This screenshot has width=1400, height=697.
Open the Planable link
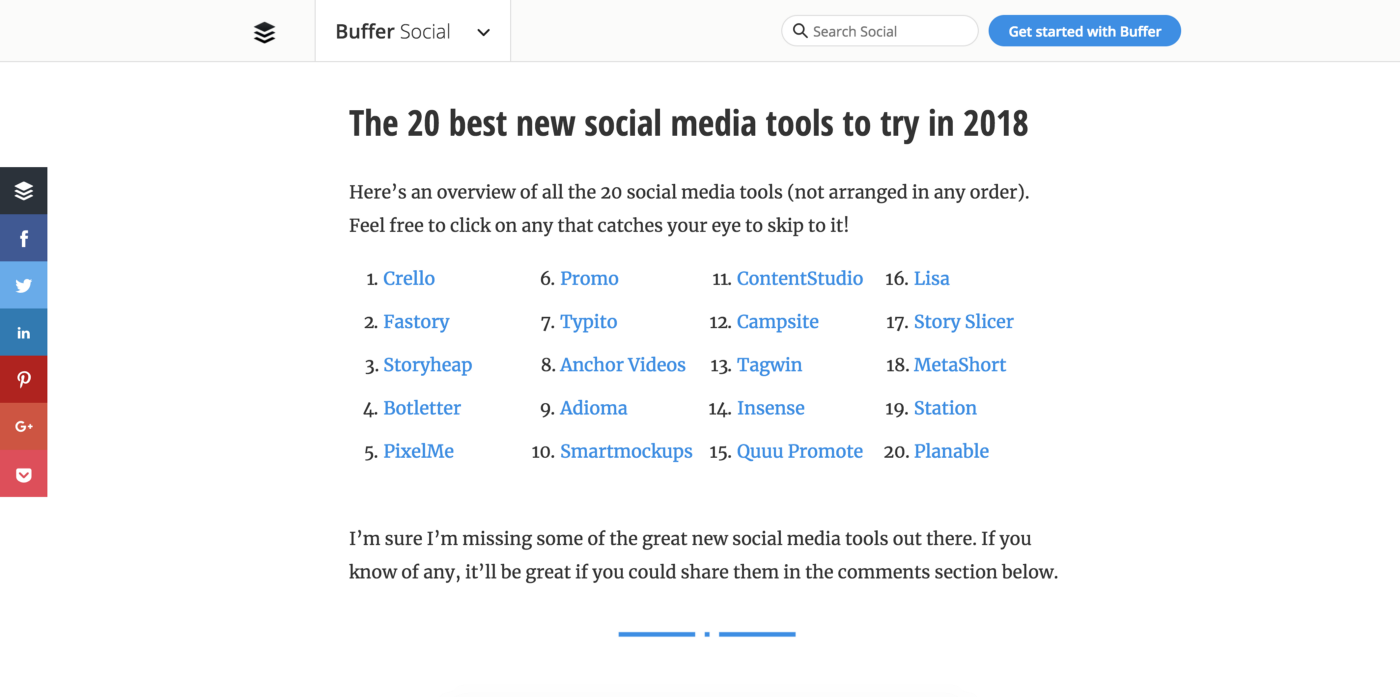point(951,451)
